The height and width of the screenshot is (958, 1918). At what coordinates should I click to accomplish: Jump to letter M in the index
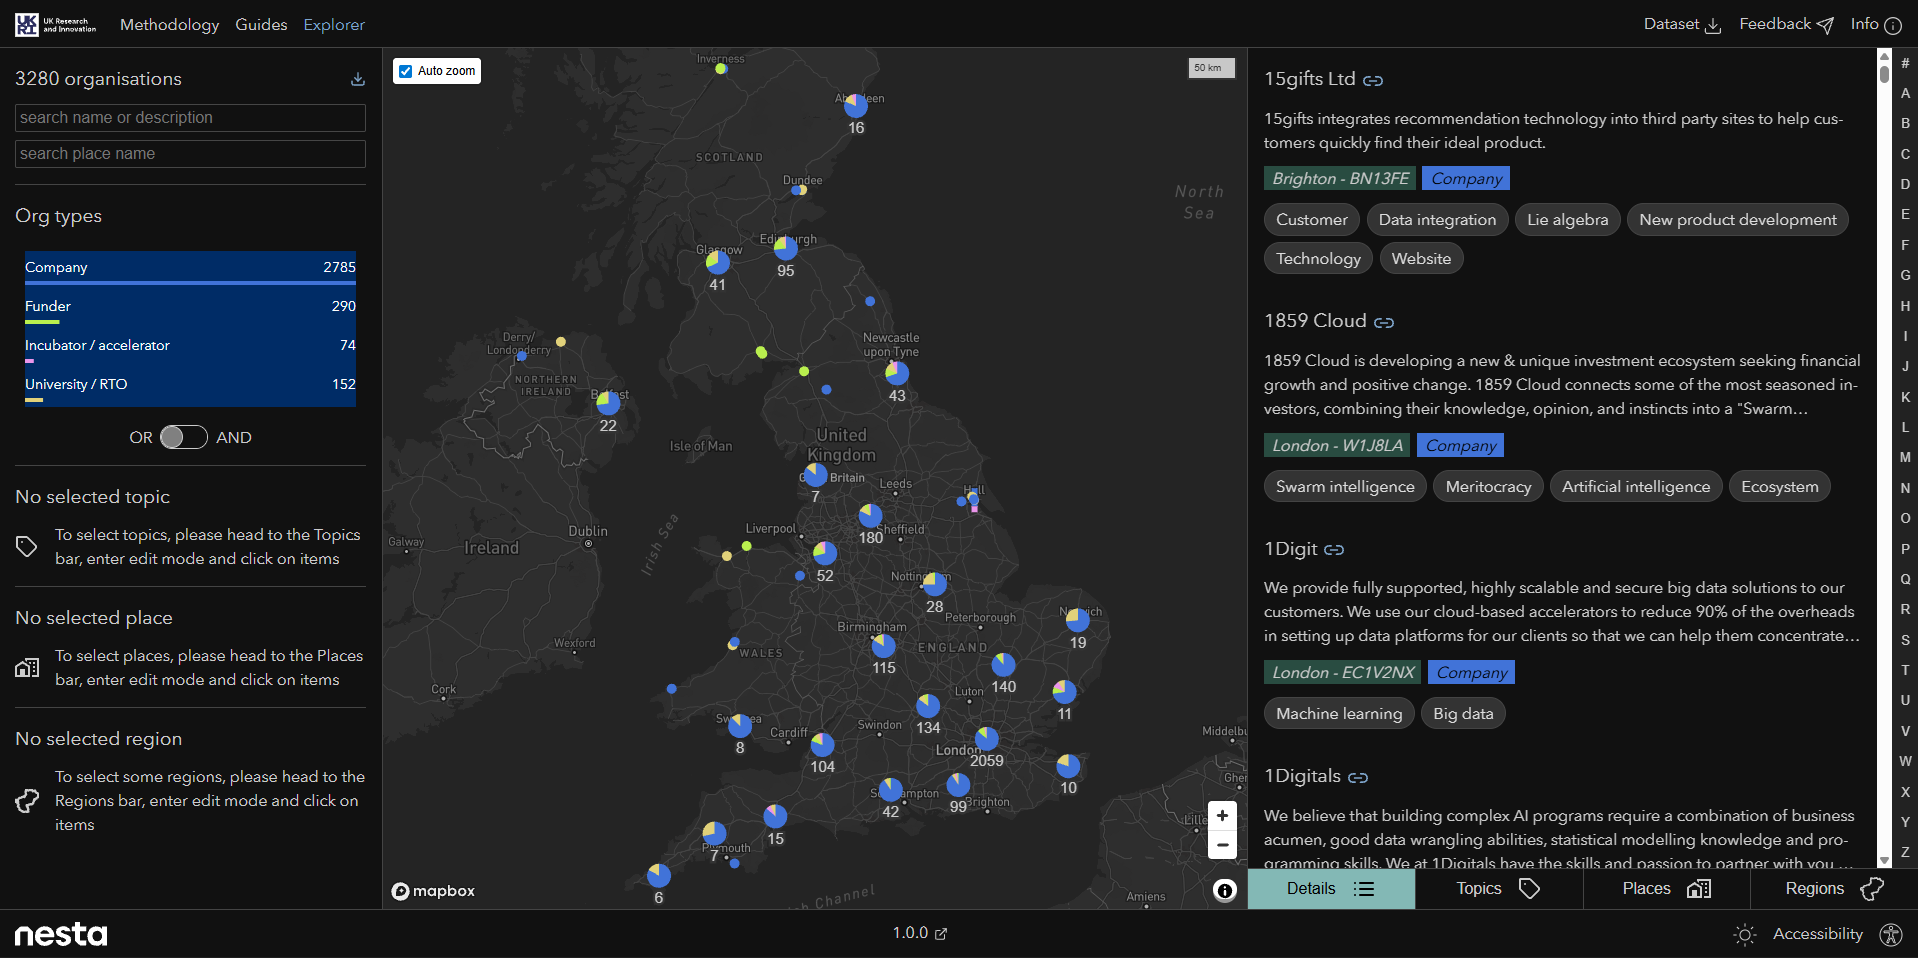(1905, 457)
